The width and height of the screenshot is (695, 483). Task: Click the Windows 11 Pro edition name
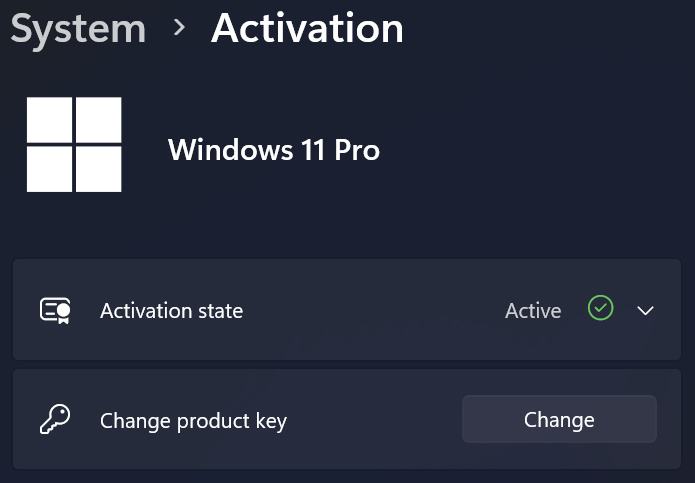click(273, 150)
